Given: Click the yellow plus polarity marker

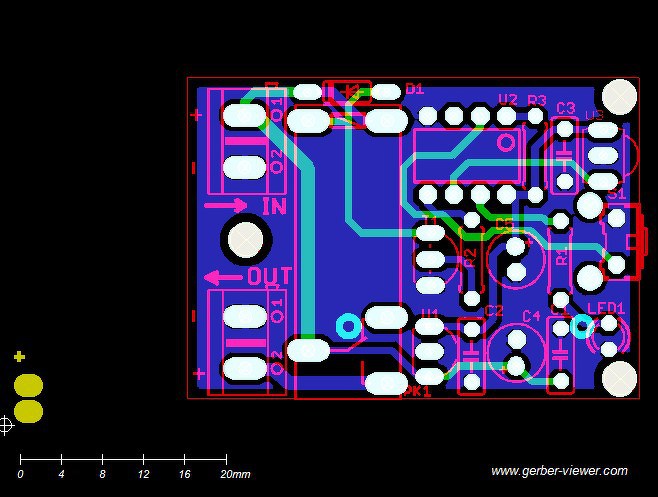Looking at the screenshot, I should point(19,357).
